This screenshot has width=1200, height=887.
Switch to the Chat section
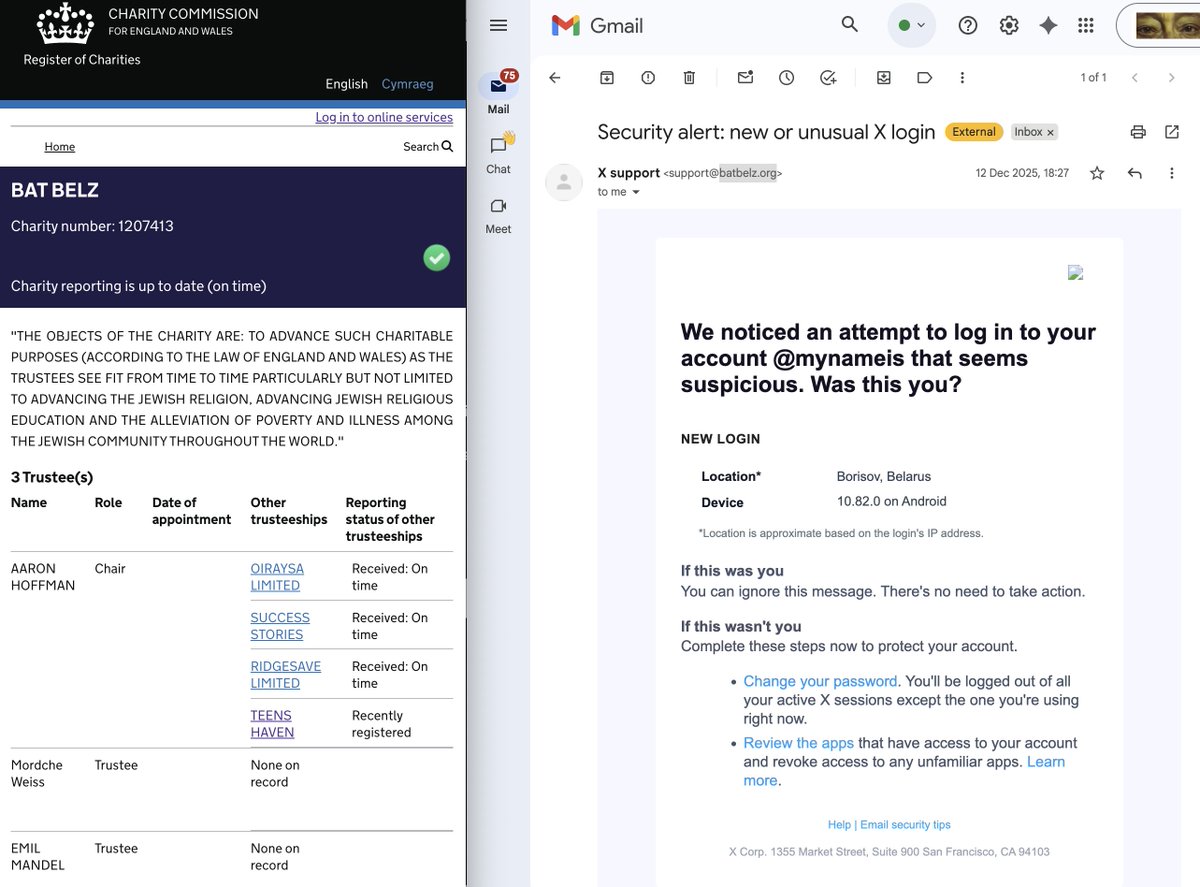click(498, 155)
